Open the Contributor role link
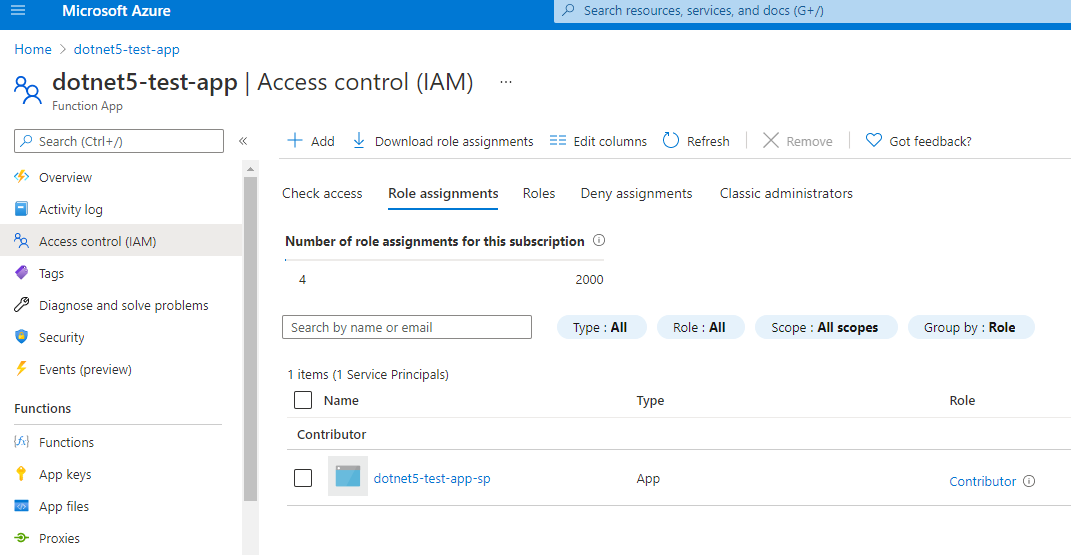 point(982,481)
